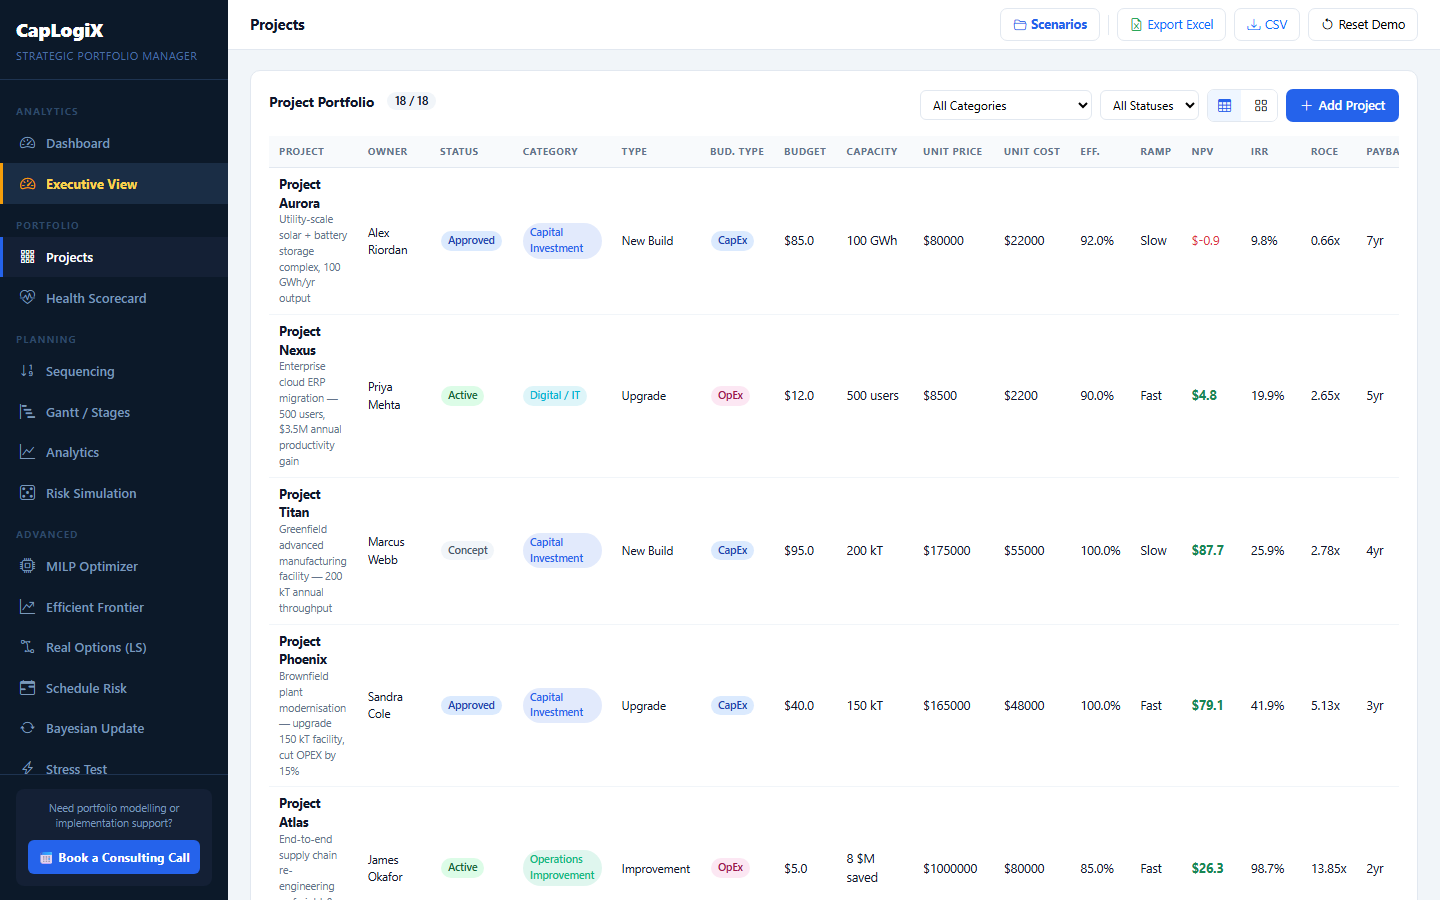Reset the demo data
The height and width of the screenshot is (900, 1440).
tap(1362, 24)
